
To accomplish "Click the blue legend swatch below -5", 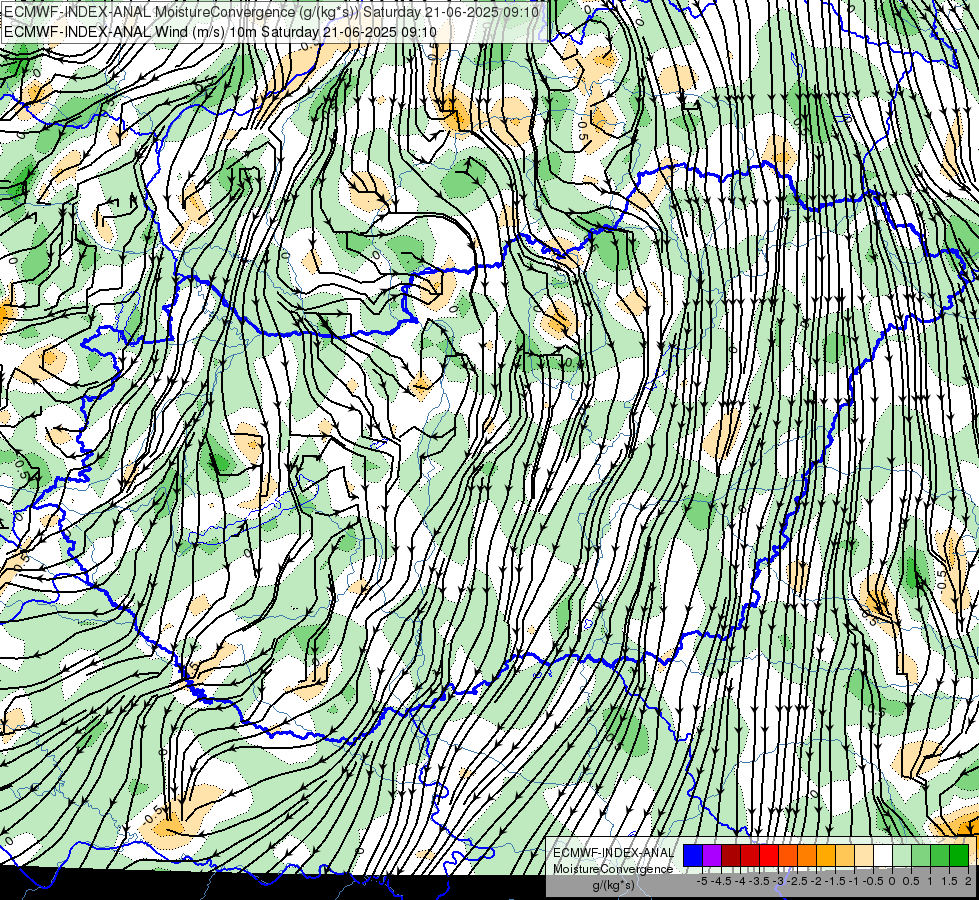I will pos(693,856).
